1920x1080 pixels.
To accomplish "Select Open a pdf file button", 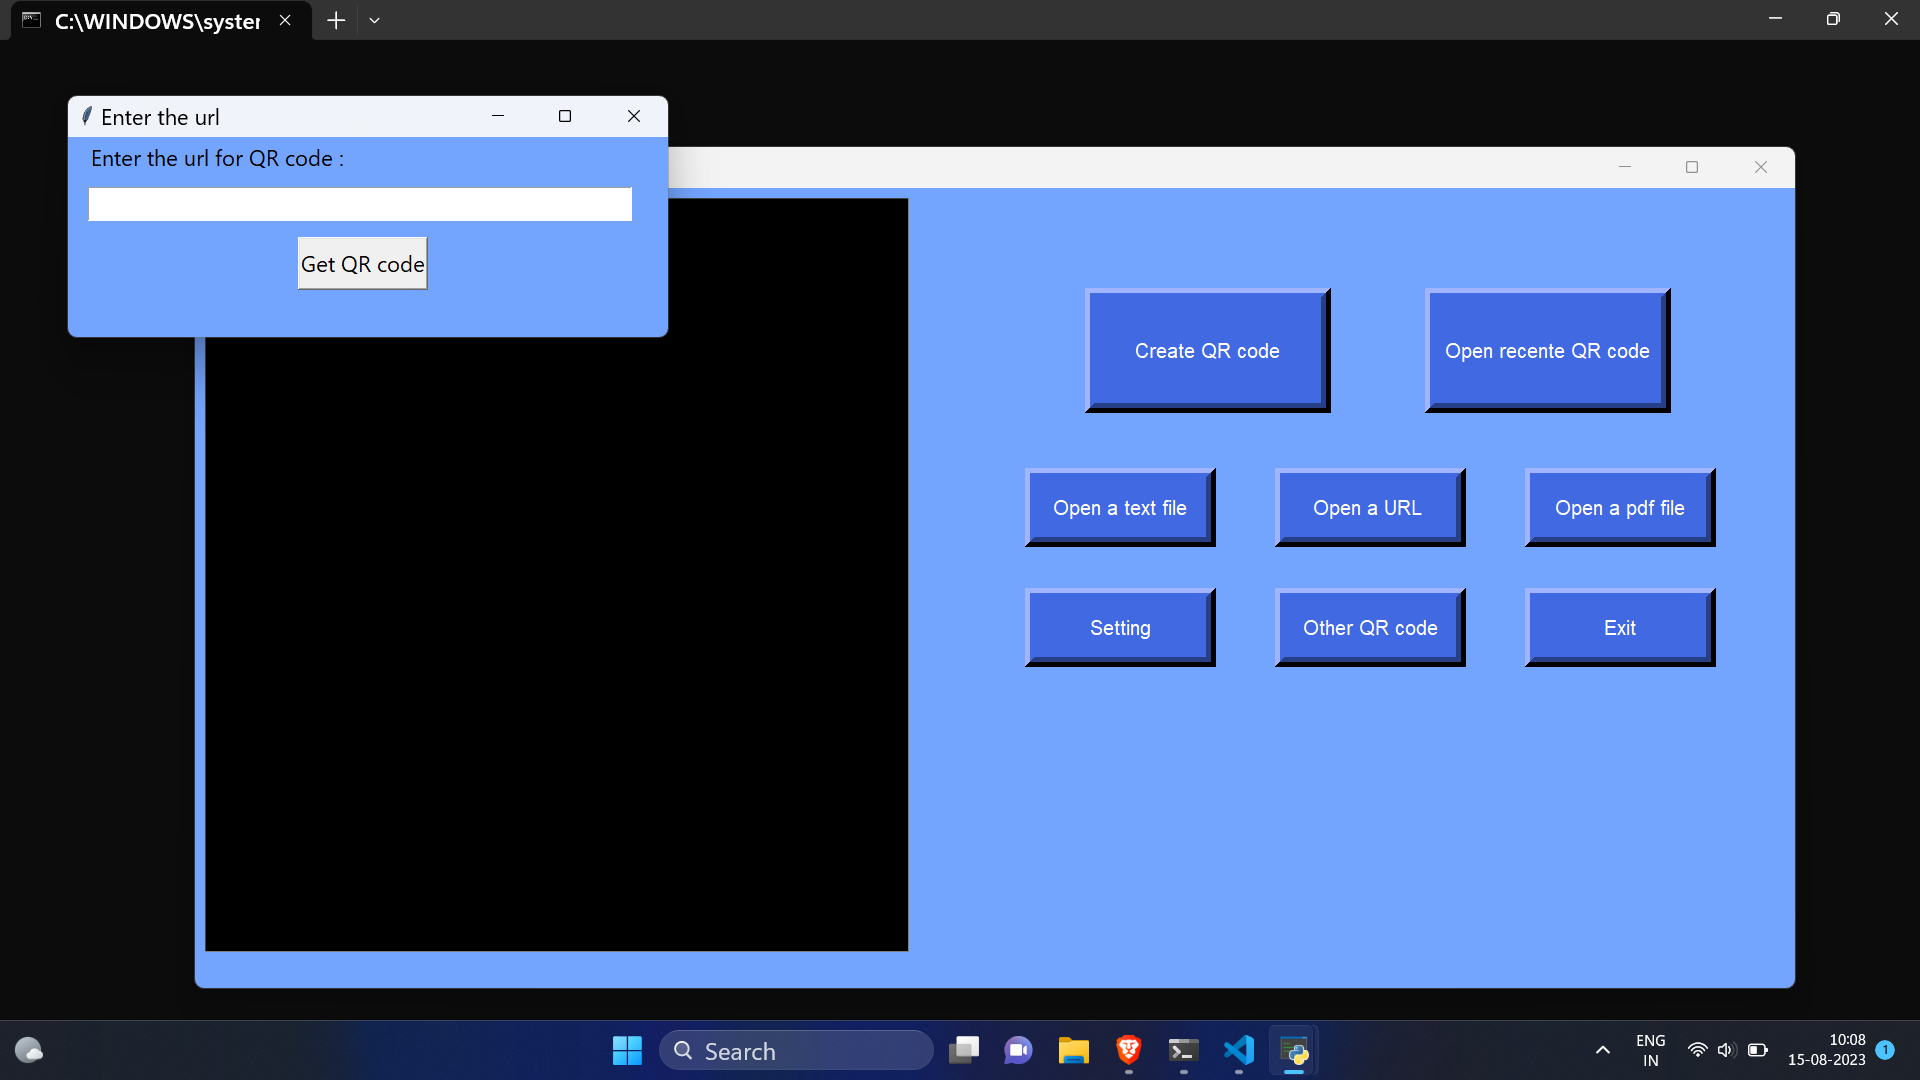I will [1619, 508].
